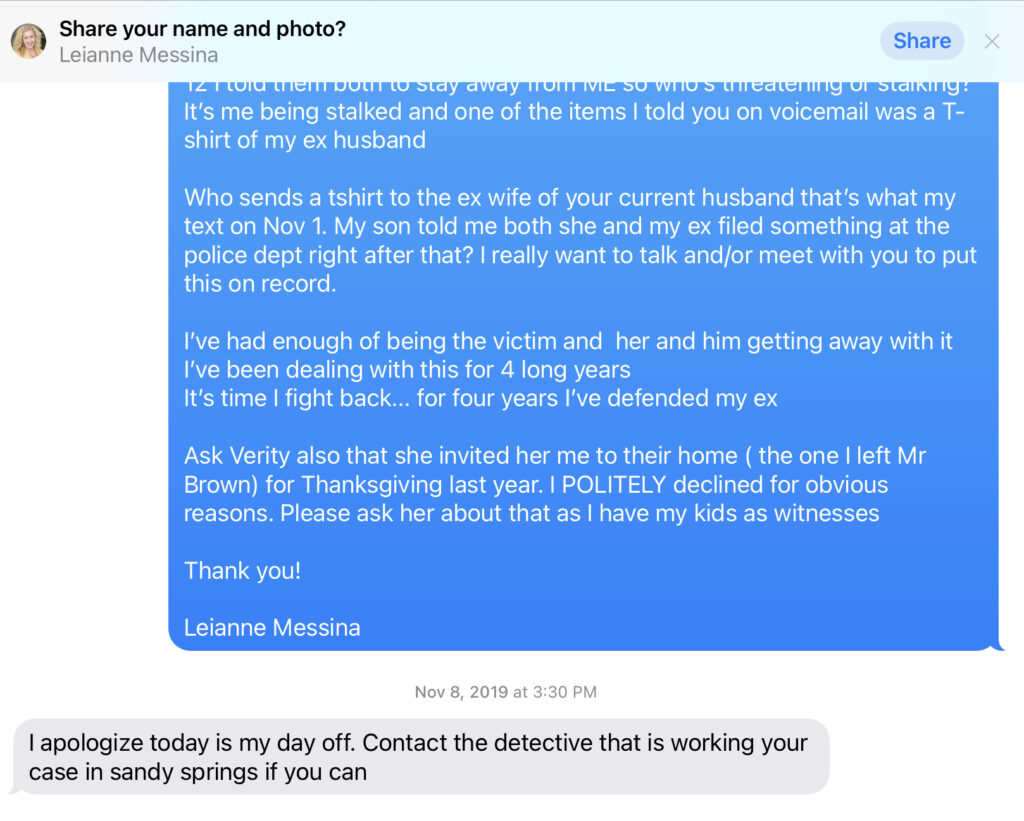The height and width of the screenshot is (821, 1024).
Task: Select the 'I've had enough of being the victim' line
Action: tap(568, 341)
